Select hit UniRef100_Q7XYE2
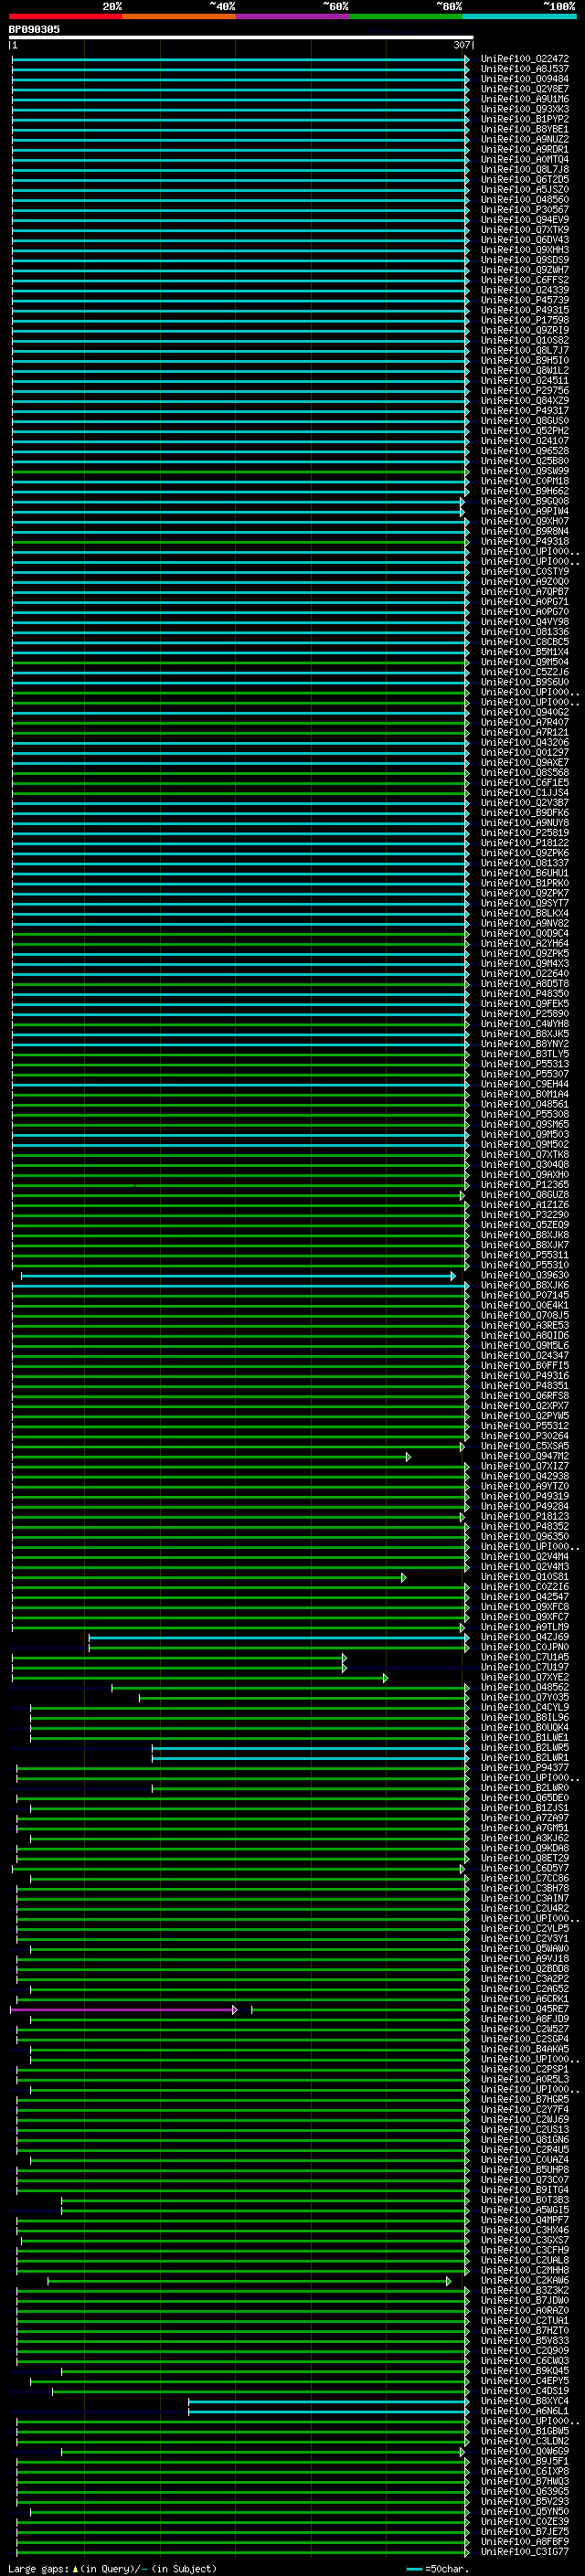 point(525,1678)
